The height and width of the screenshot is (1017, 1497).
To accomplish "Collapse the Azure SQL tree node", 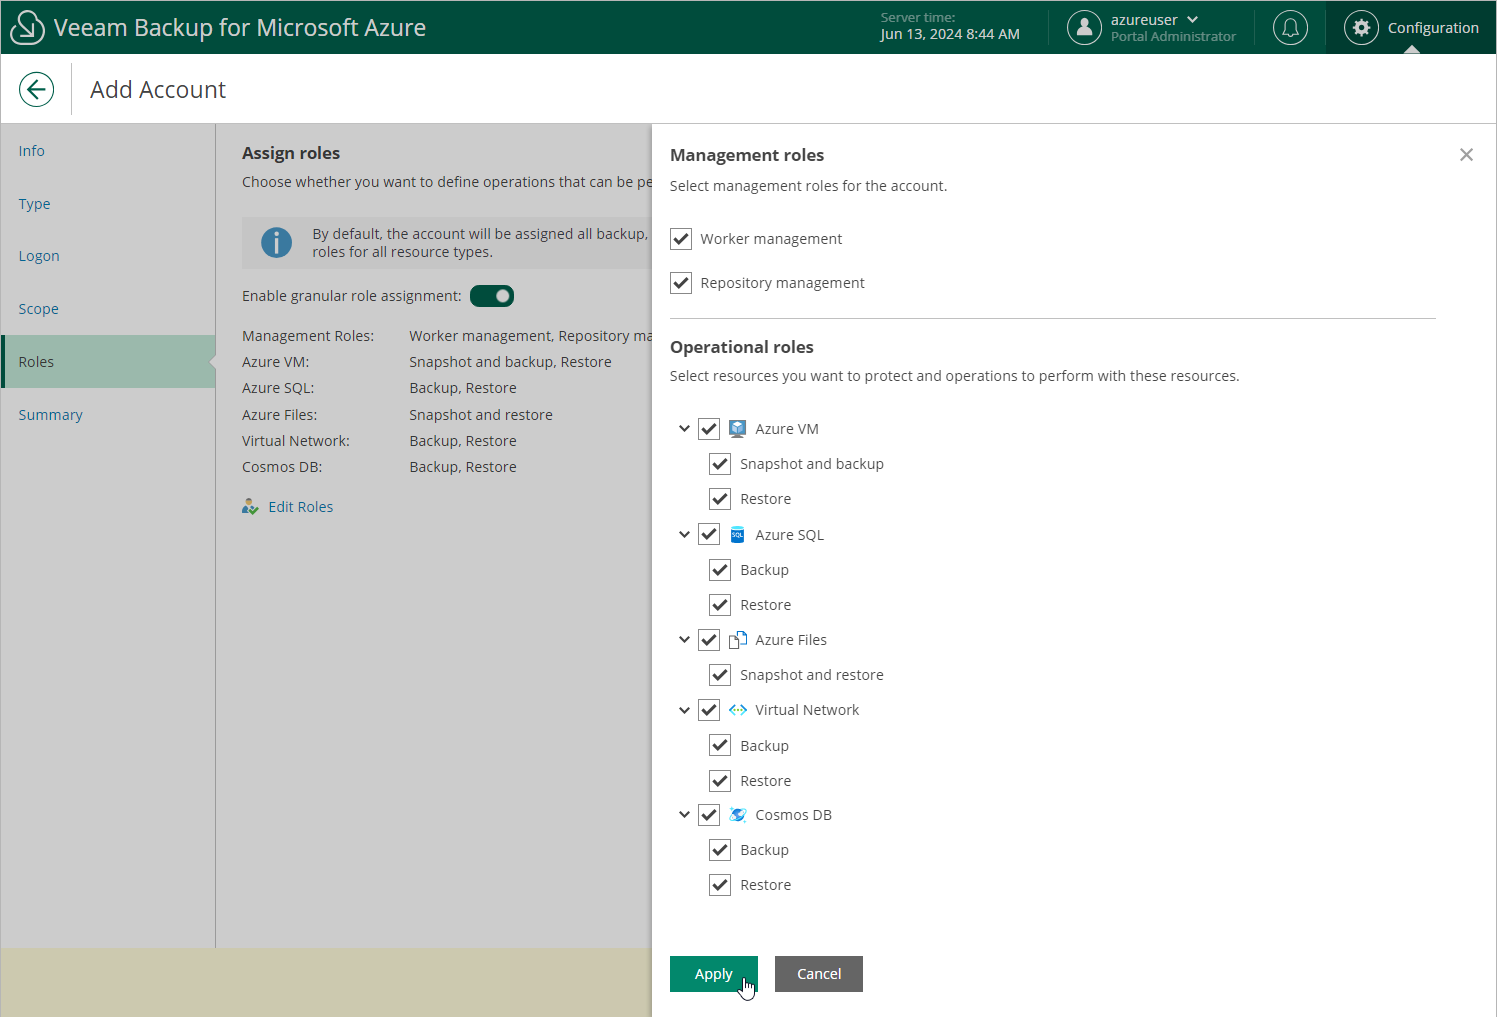I will (x=684, y=535).
